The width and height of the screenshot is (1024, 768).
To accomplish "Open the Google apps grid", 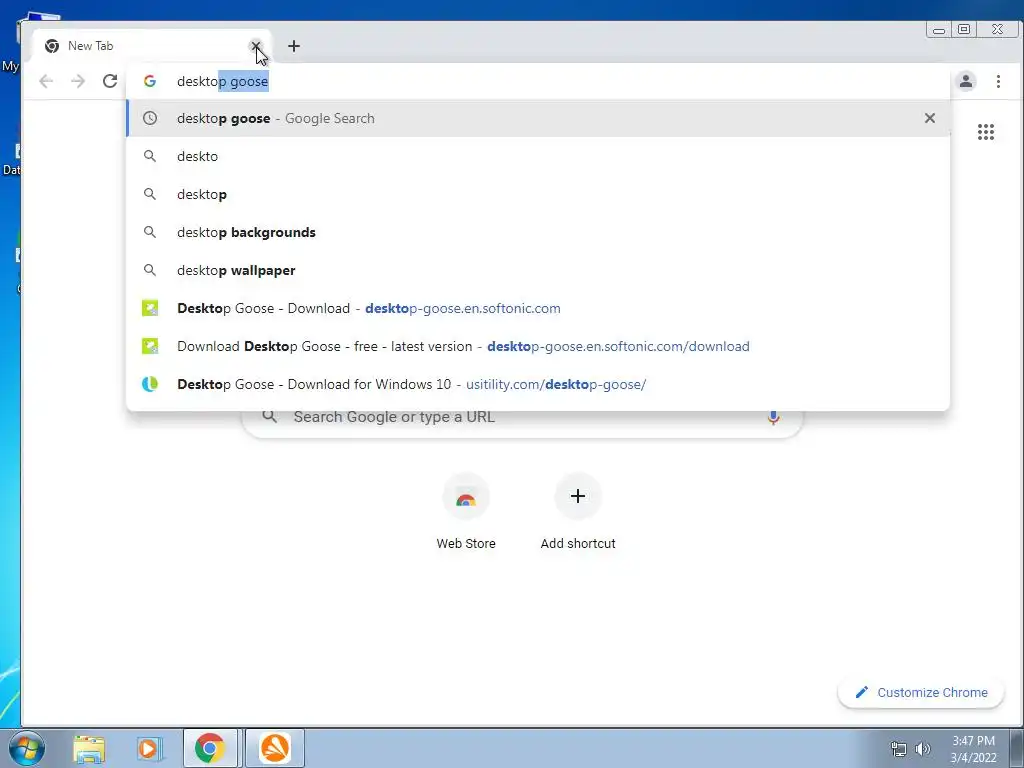I will tap(985, 132).
